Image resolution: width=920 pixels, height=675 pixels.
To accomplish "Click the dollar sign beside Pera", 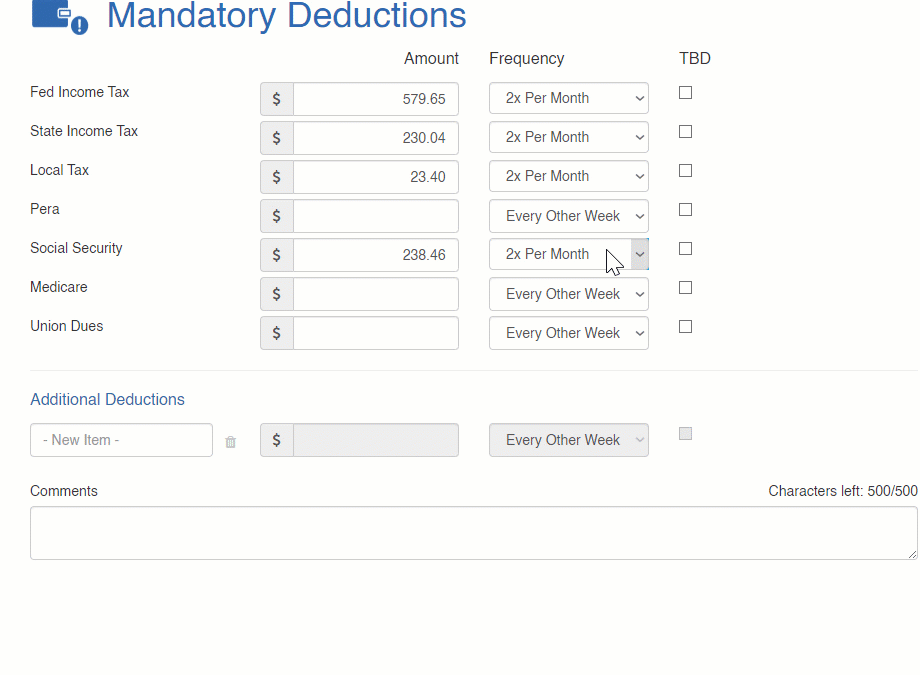I will (276, 215).
